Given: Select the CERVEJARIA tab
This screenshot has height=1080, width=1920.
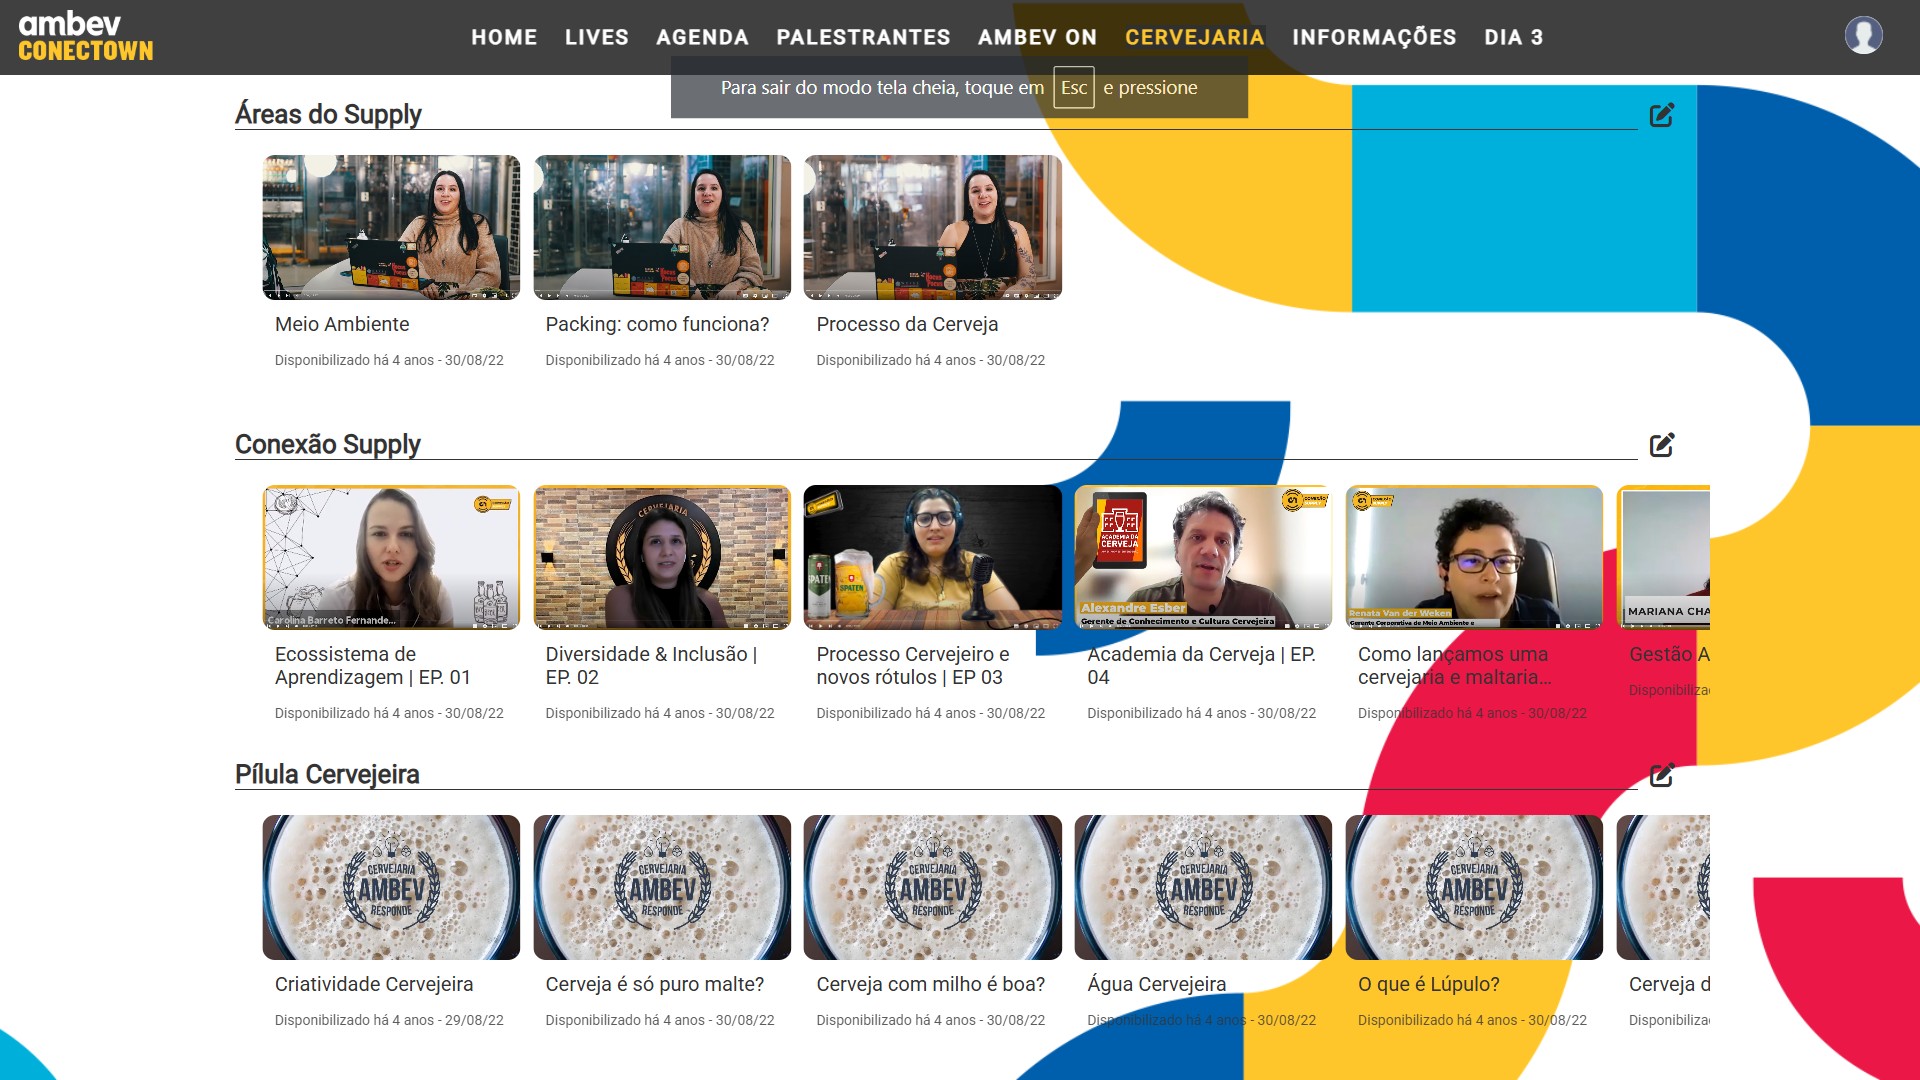Looking at the screenshot, I should coord(1195,37).
